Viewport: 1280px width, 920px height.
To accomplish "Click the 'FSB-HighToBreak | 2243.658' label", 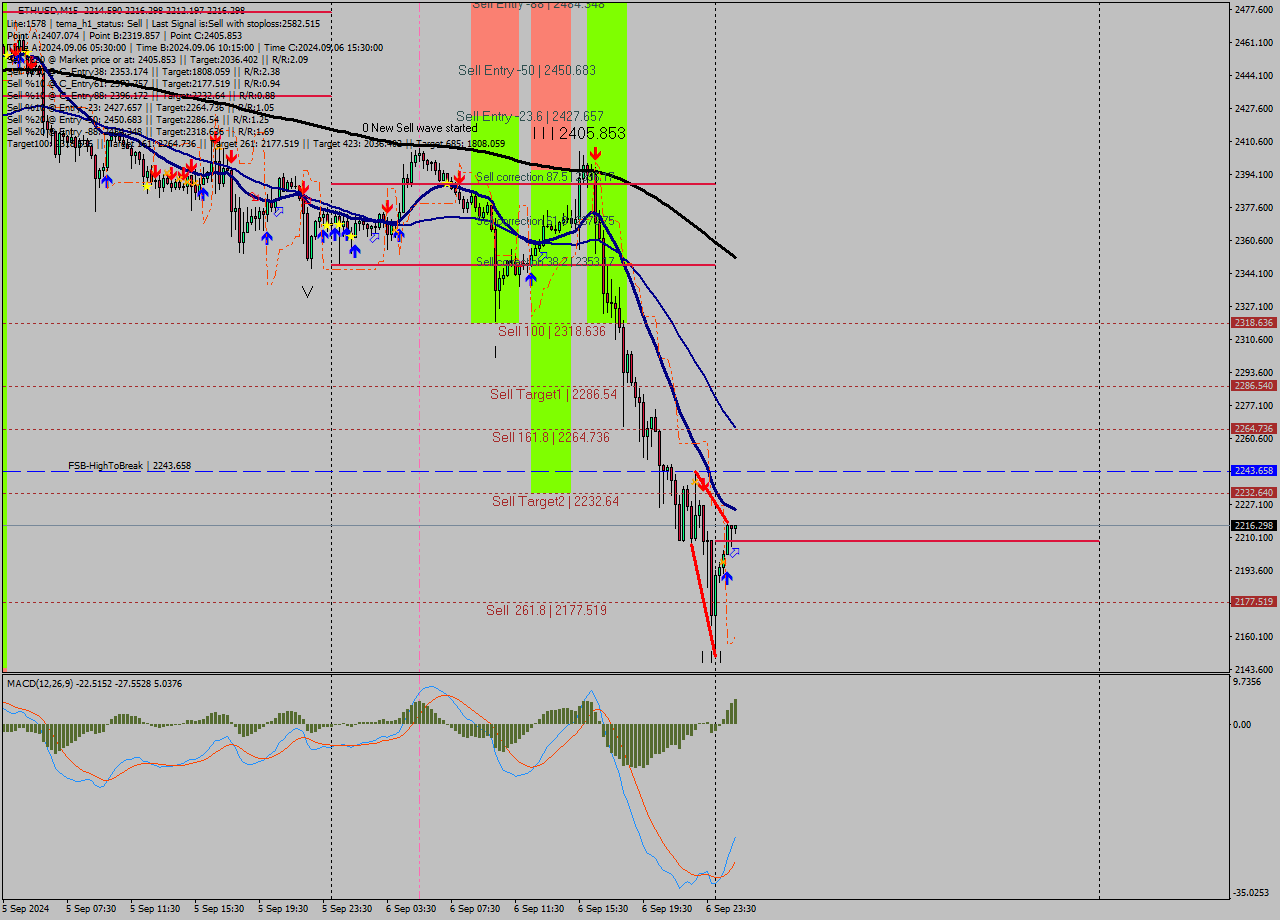I will click(x=129, y=466).
